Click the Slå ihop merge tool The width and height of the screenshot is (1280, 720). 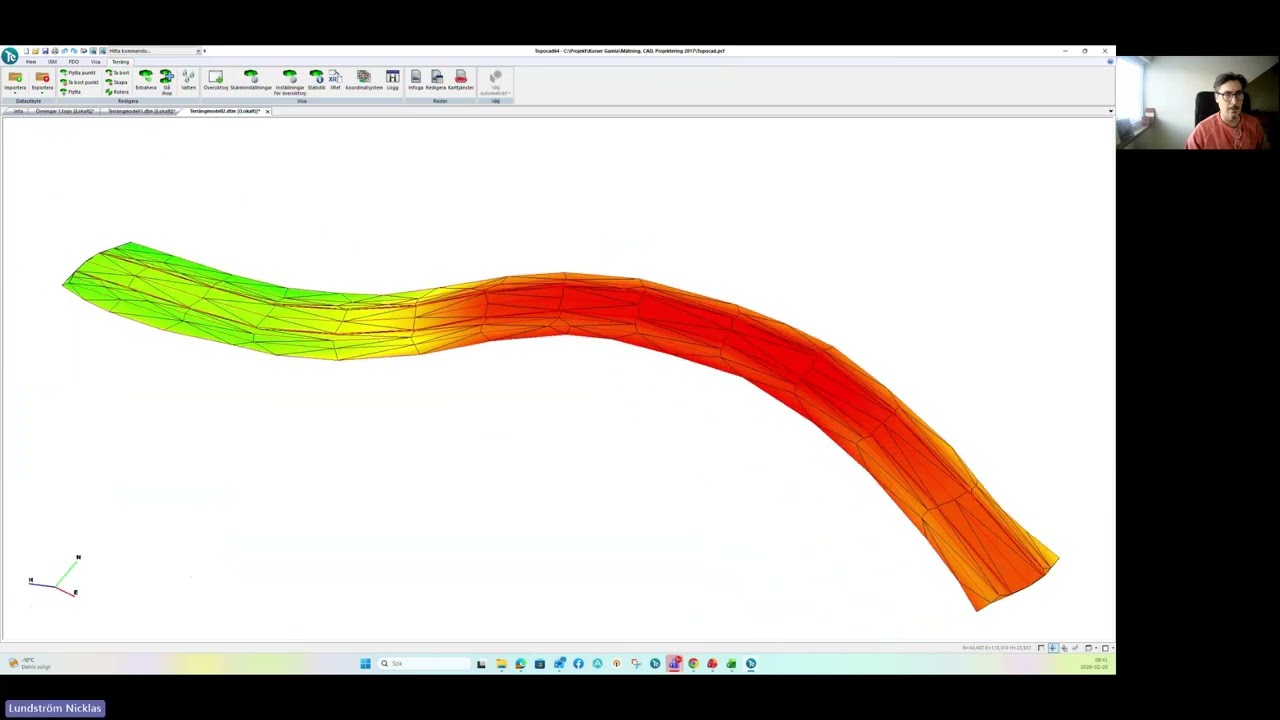point(167,82)
